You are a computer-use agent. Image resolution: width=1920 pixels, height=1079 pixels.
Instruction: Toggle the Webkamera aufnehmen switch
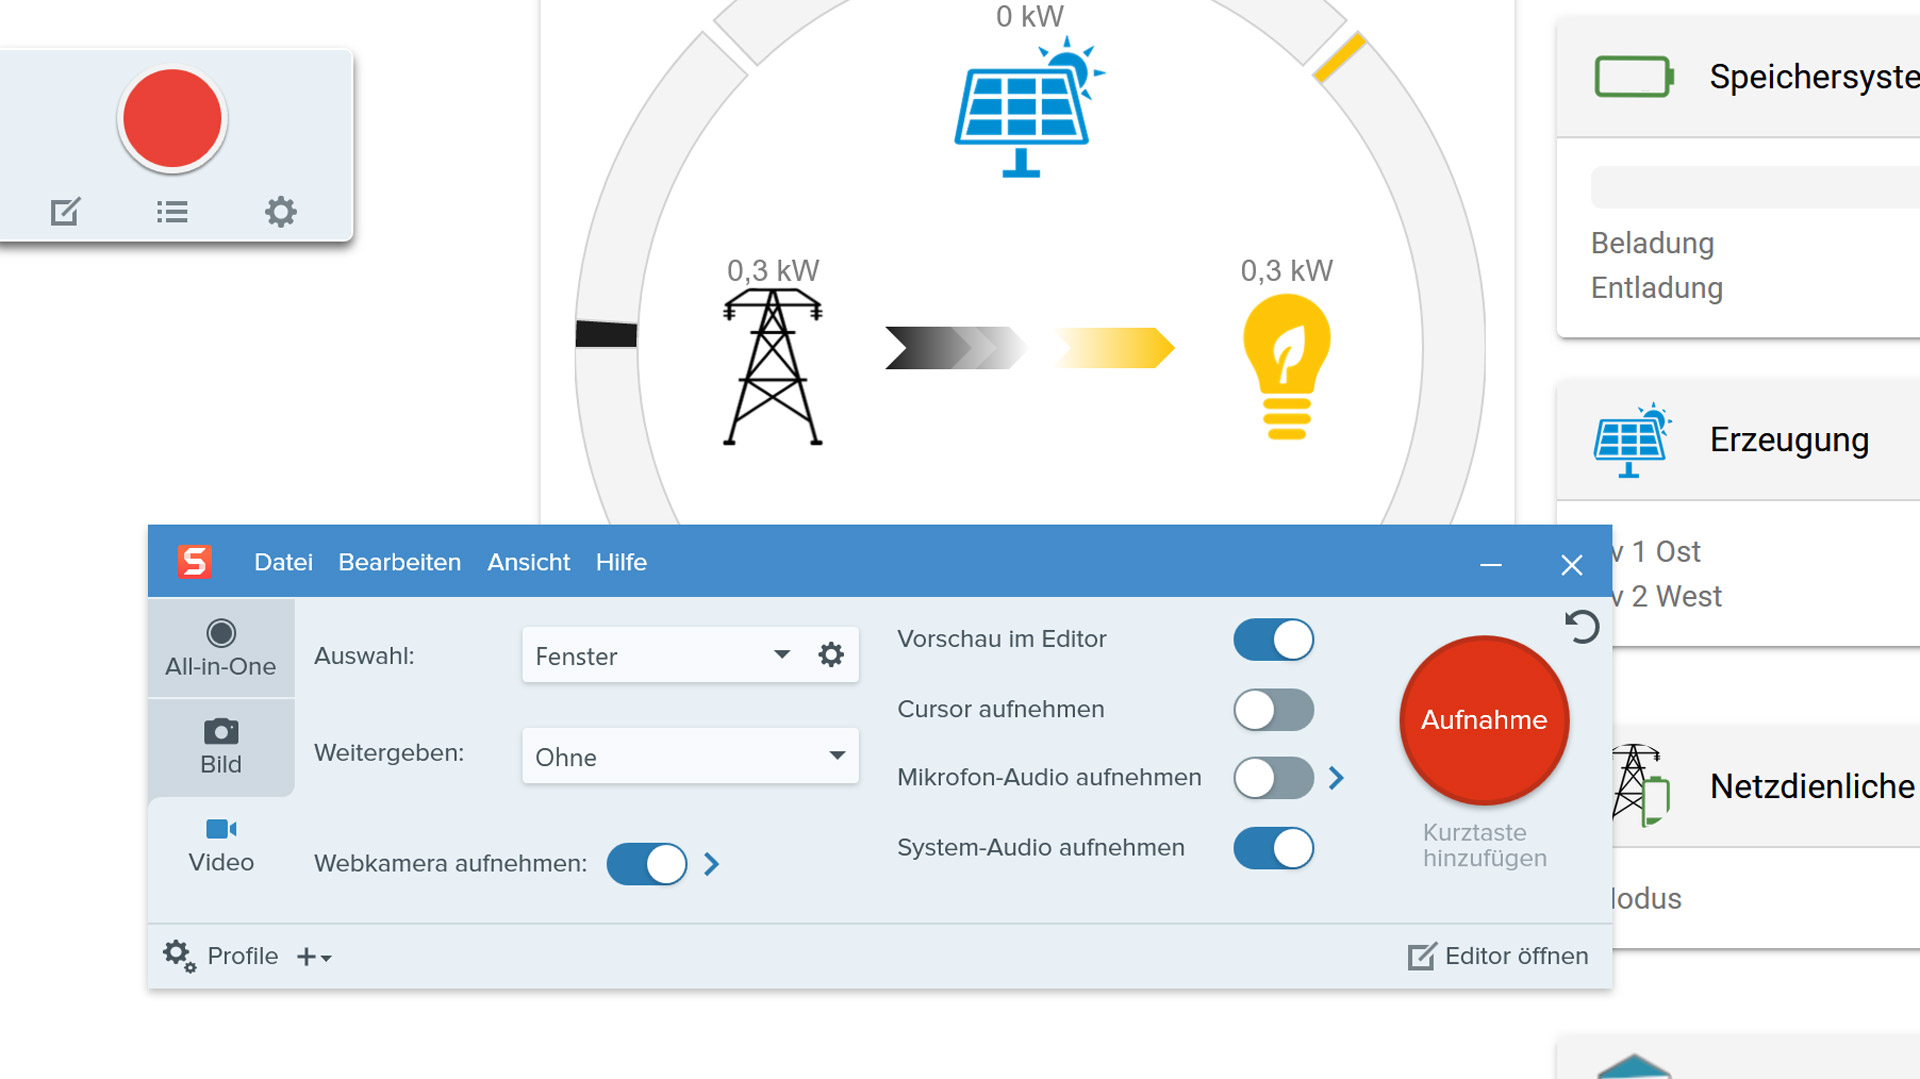click(647, 864)
